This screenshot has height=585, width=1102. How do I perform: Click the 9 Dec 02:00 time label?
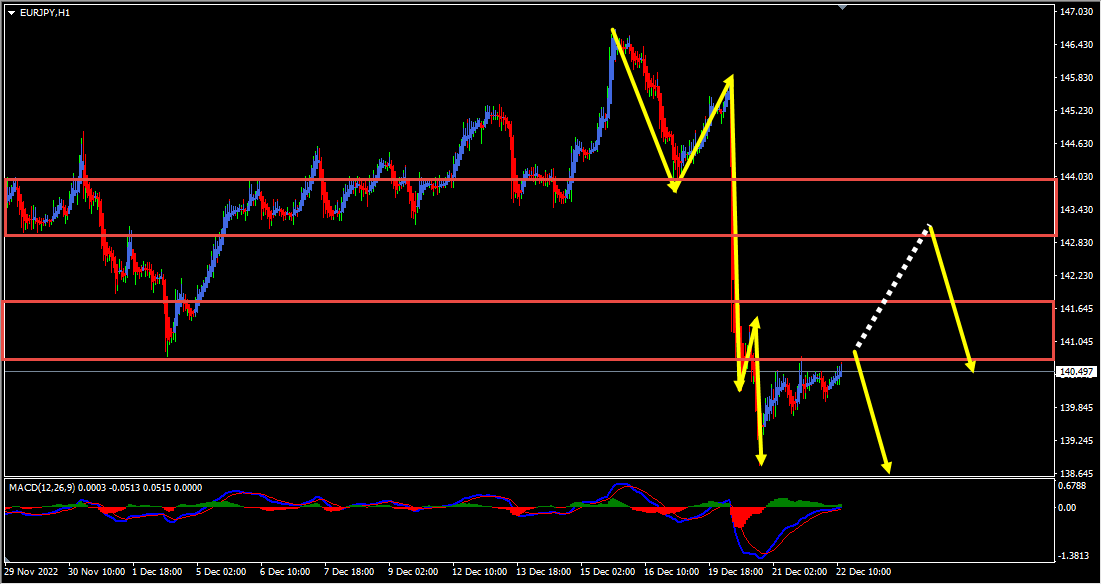tap(414, 572)
